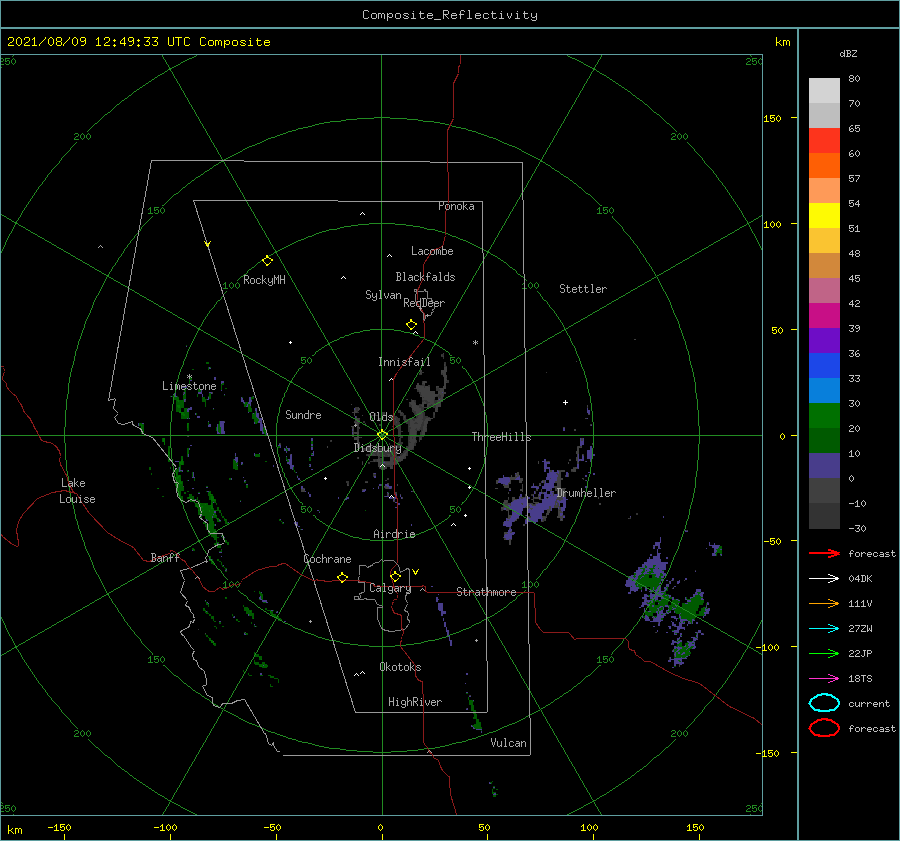This screenshot has height=841, width=900.
Task: Click the red forecast arrow legend icon
Action: tap(824, 553)
